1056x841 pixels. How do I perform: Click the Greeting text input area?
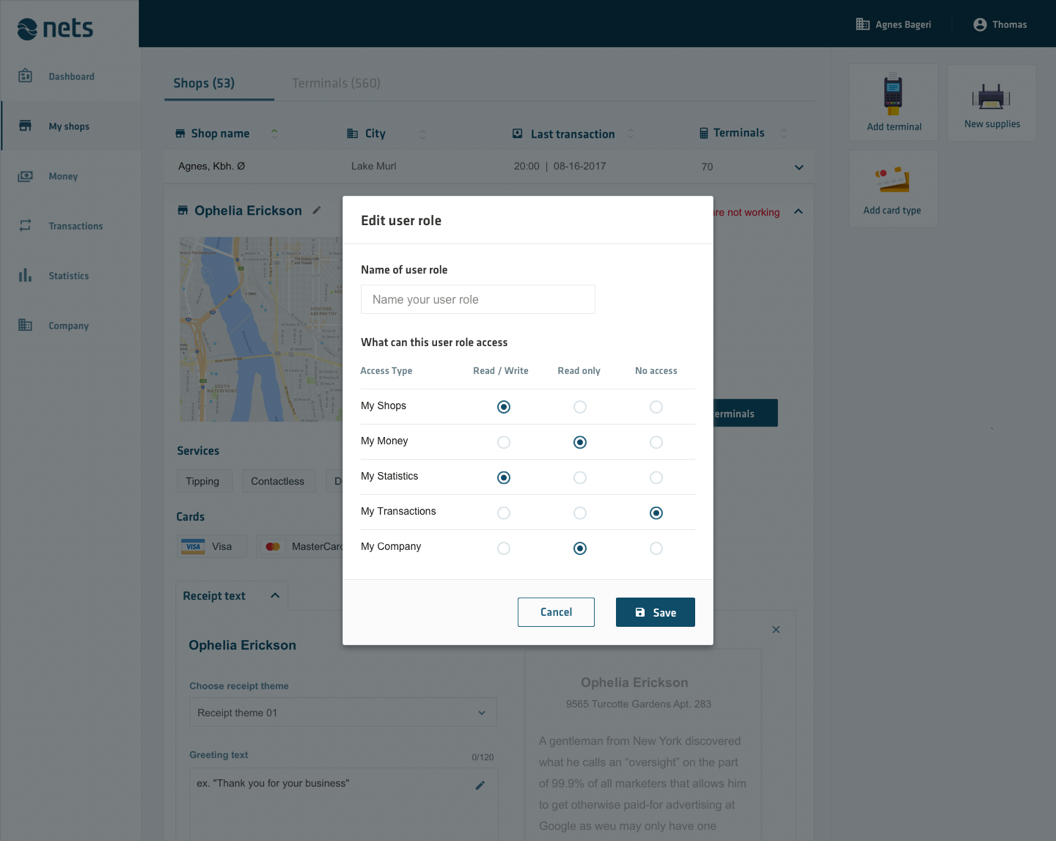(x=343, y=803)
